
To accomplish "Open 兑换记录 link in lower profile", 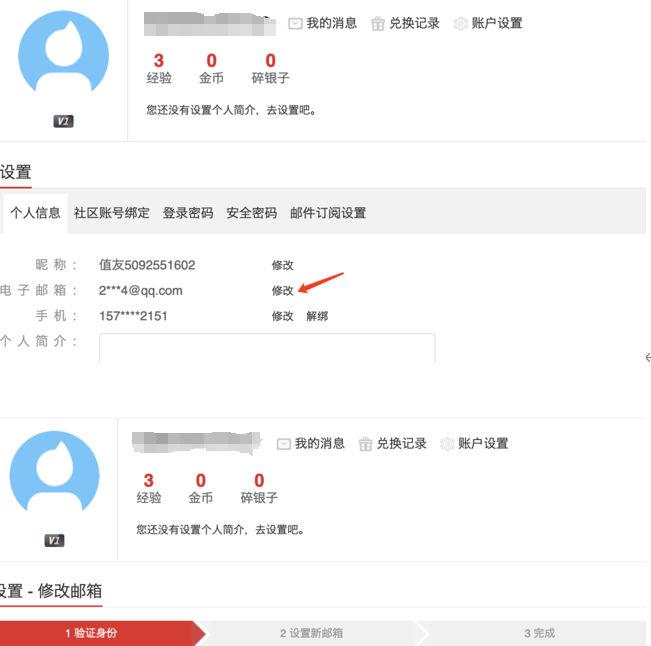I will [x=401, y=444].
